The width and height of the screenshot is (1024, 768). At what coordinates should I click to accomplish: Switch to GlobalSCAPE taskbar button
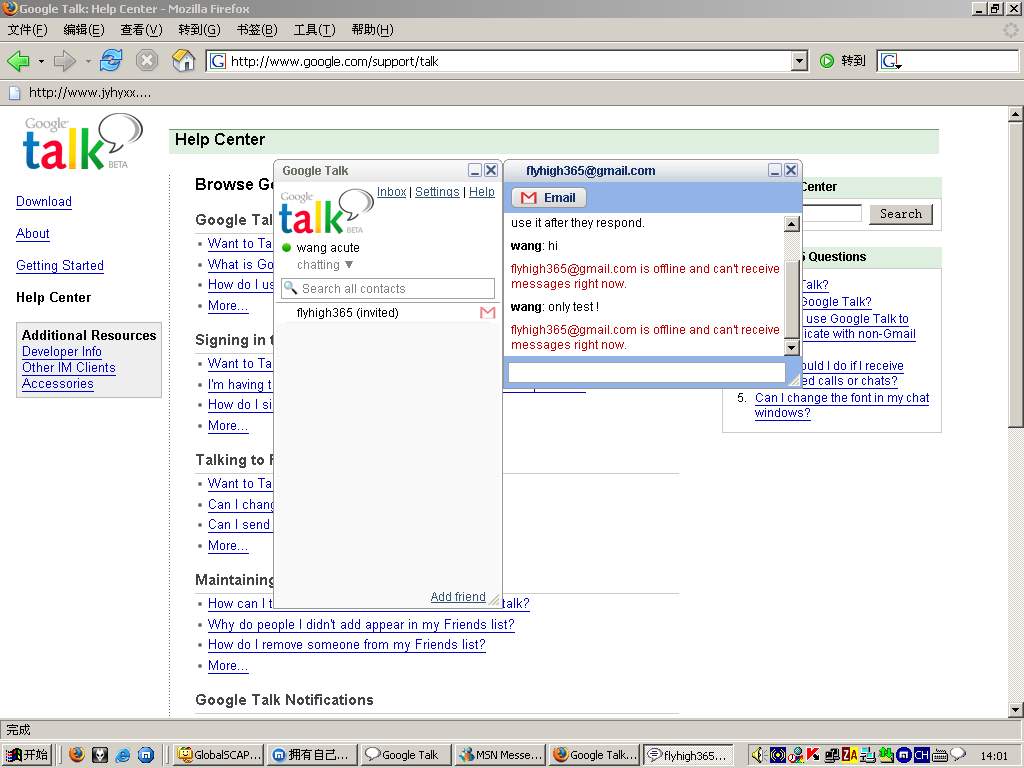coord(220,755)
